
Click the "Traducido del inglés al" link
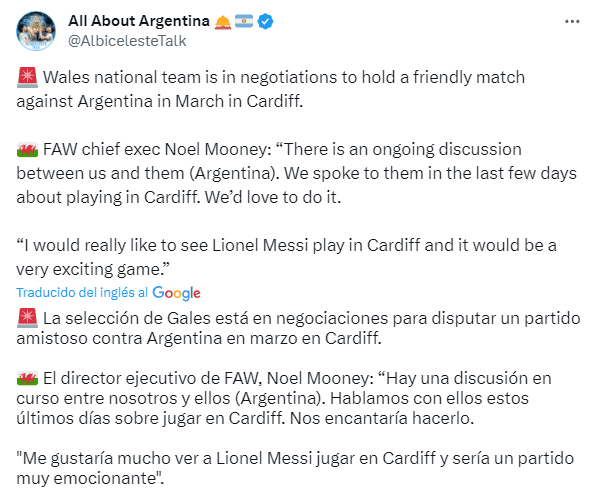pos(82,293)
